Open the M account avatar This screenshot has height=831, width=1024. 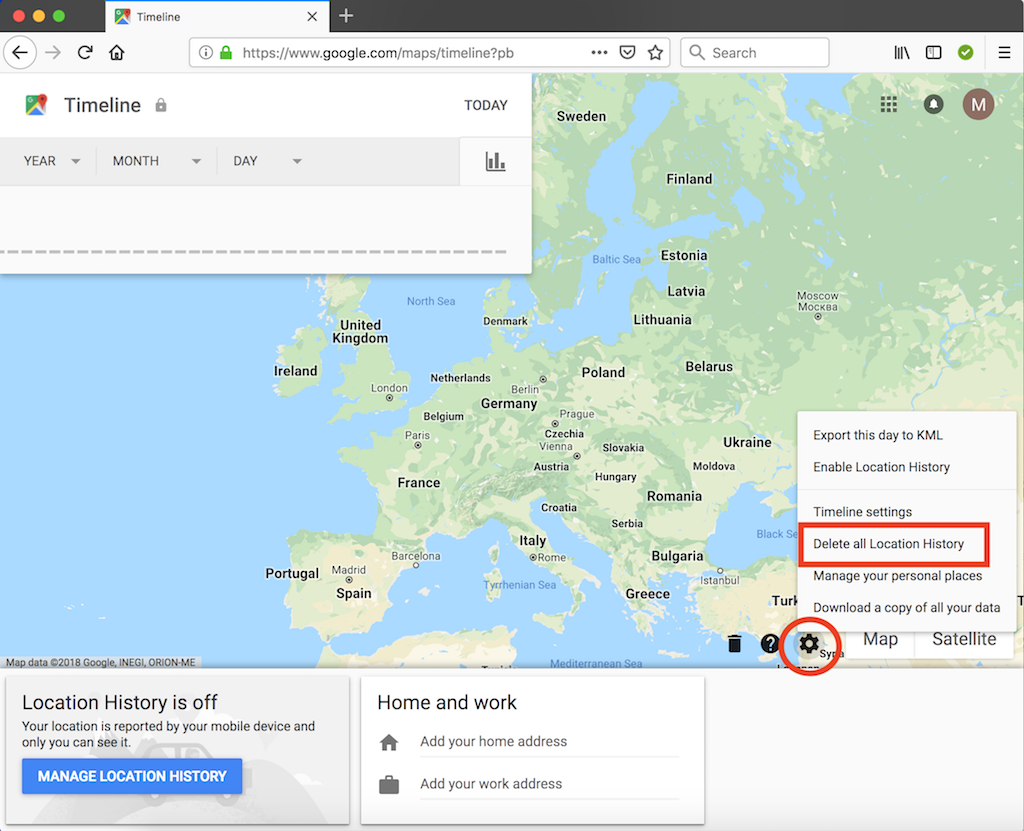tap(978, 105)
